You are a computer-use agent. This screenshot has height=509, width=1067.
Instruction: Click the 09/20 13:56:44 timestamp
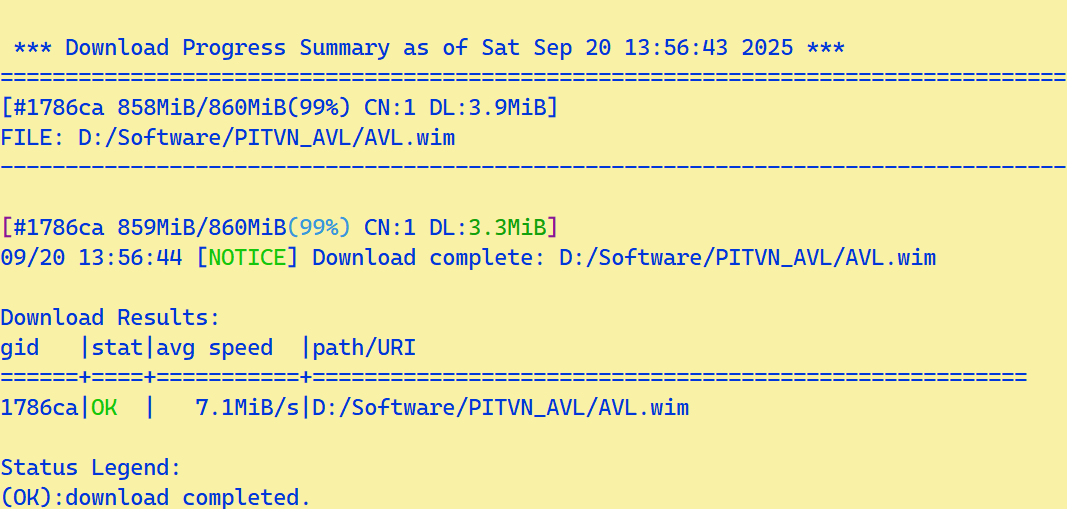pyautogui.click(x=91, y=258)
